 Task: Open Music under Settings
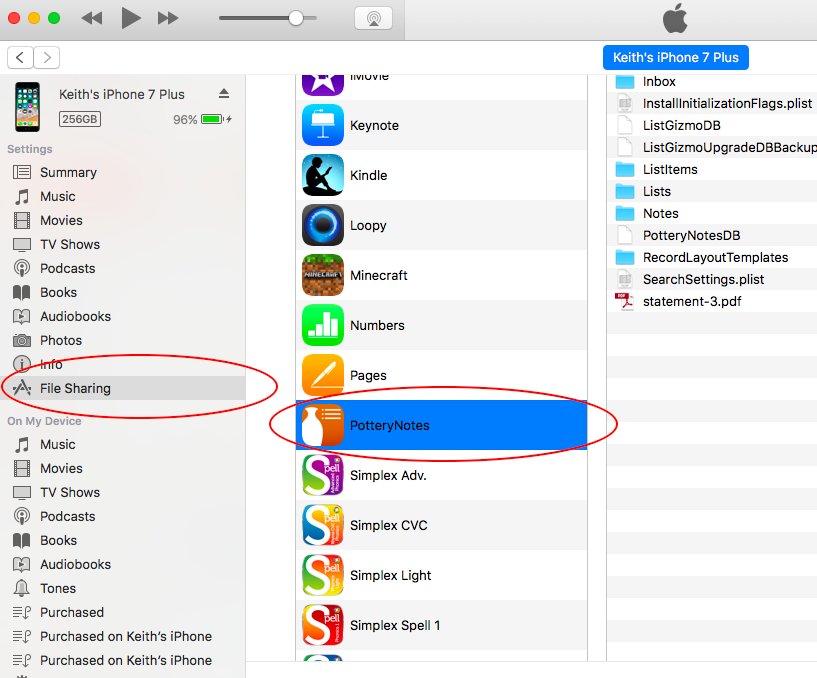122,196
